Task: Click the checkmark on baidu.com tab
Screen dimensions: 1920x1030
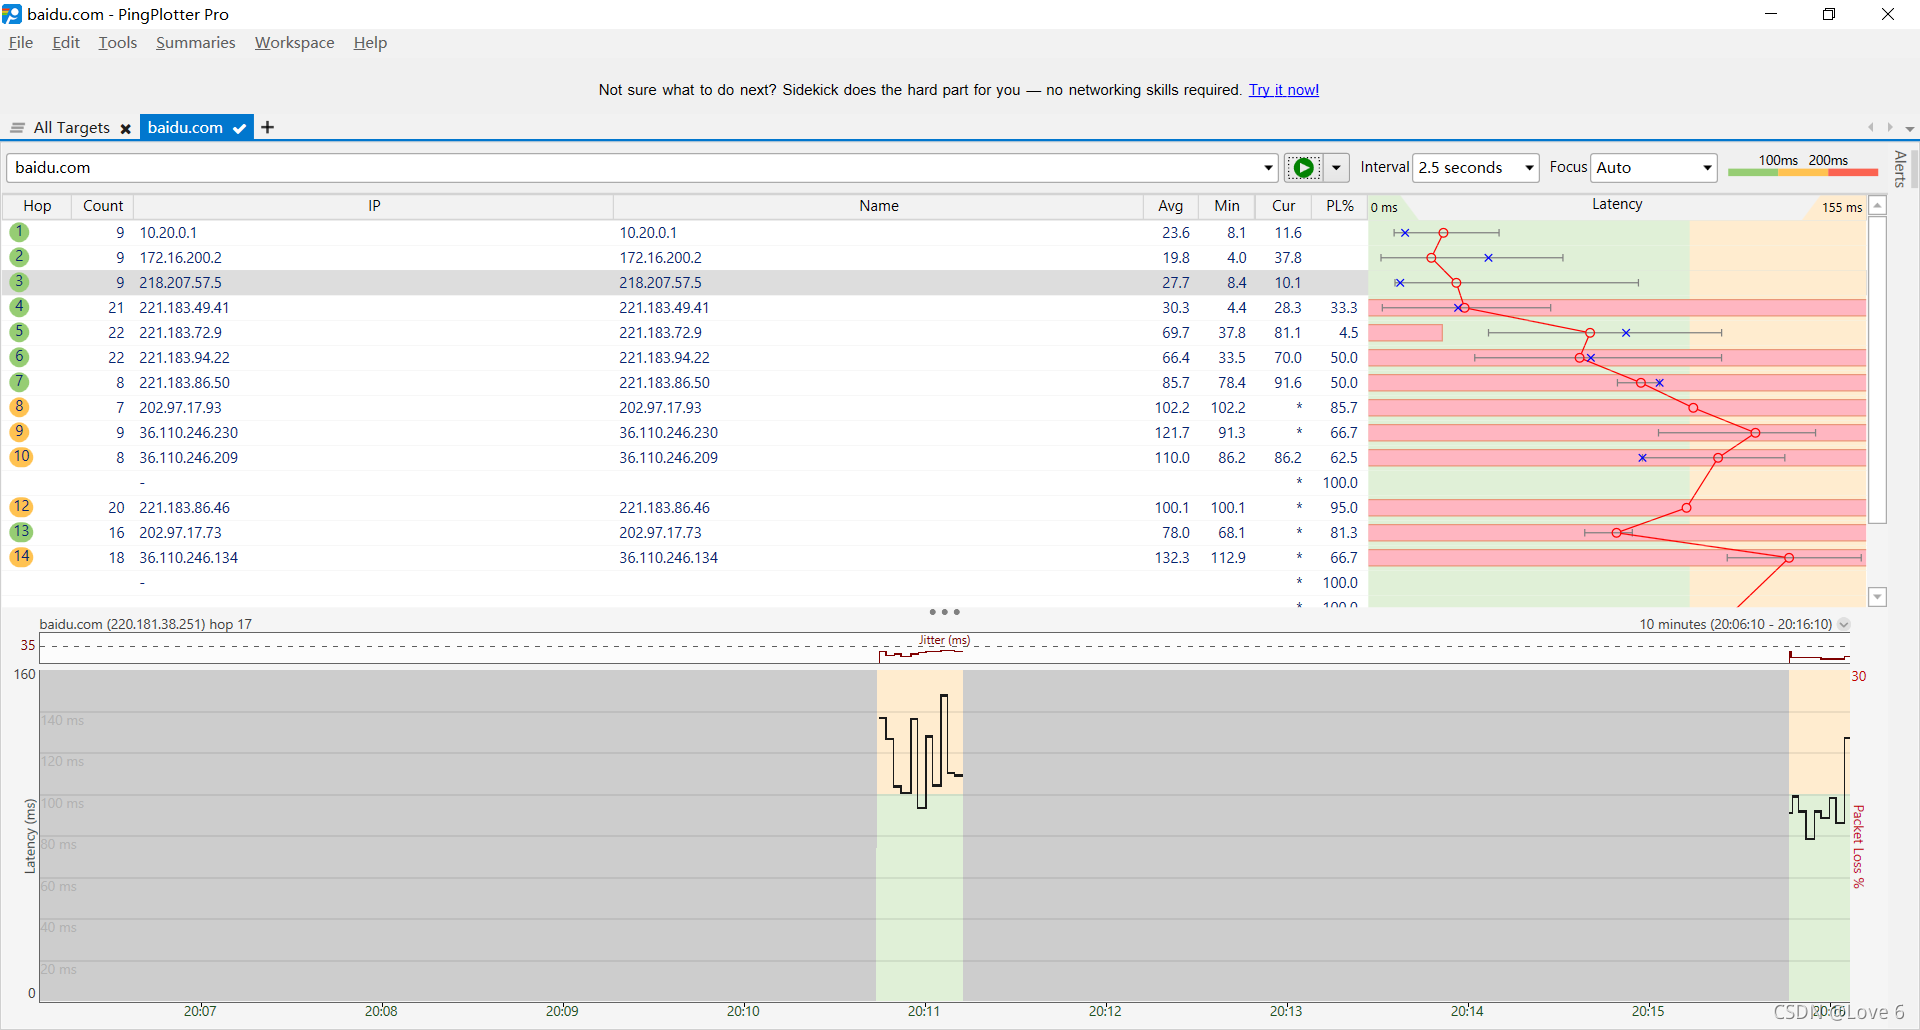Action: pos(239,128)
